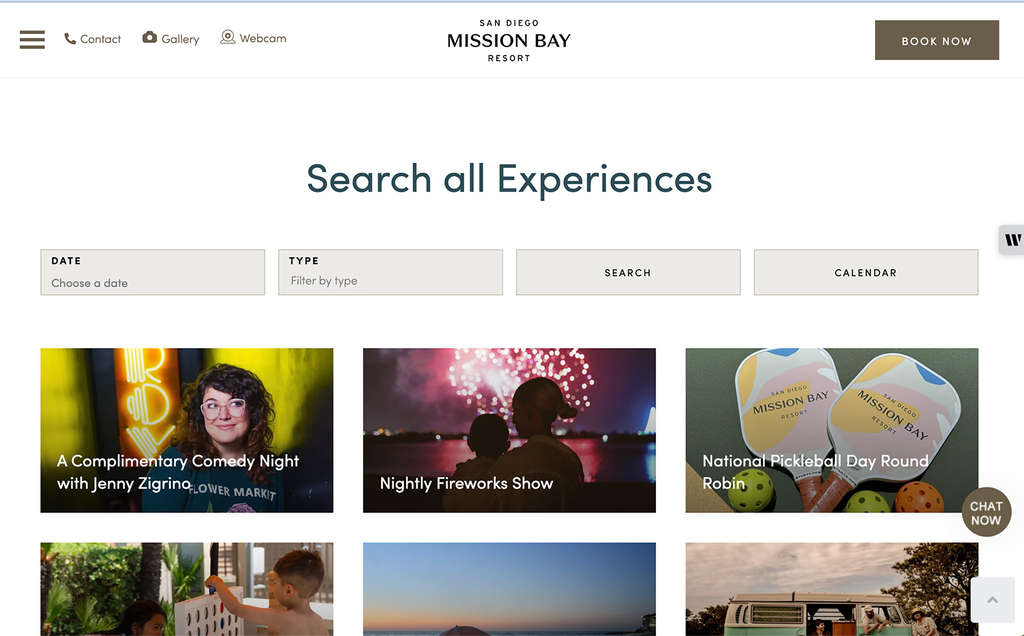Open Comedy Night with Jenny Zigrino card
Viewport: 1024px width, 636px height.
tap(187, 430)
